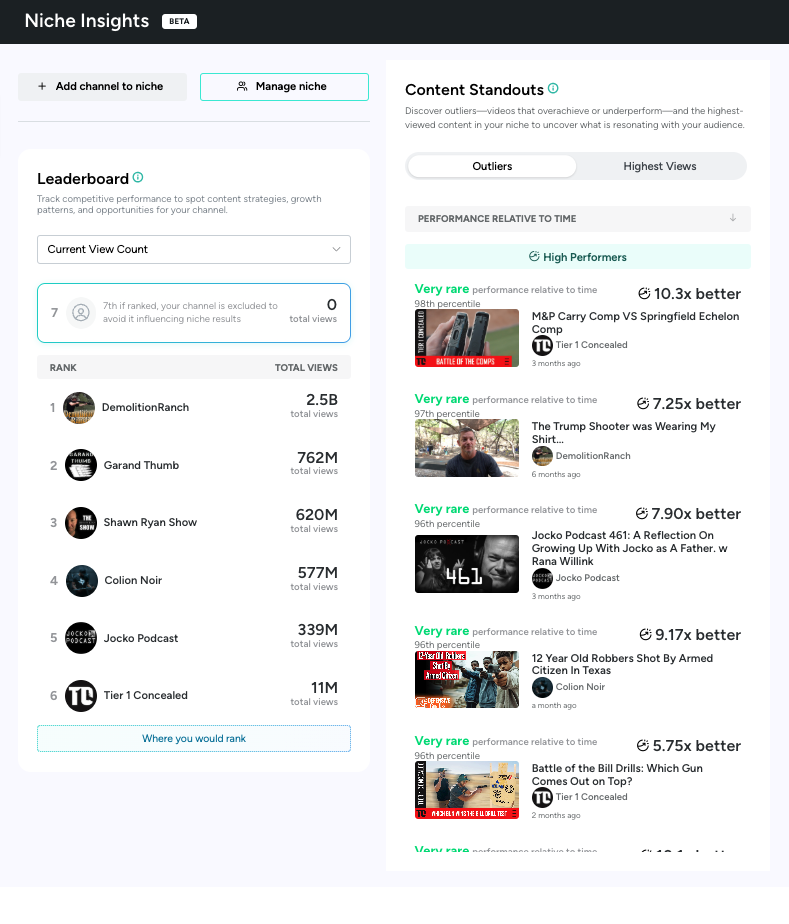Viewport: 789px width, 924px height.
Task: Click the 0 total views for your channel
Action: pos(313,311)
